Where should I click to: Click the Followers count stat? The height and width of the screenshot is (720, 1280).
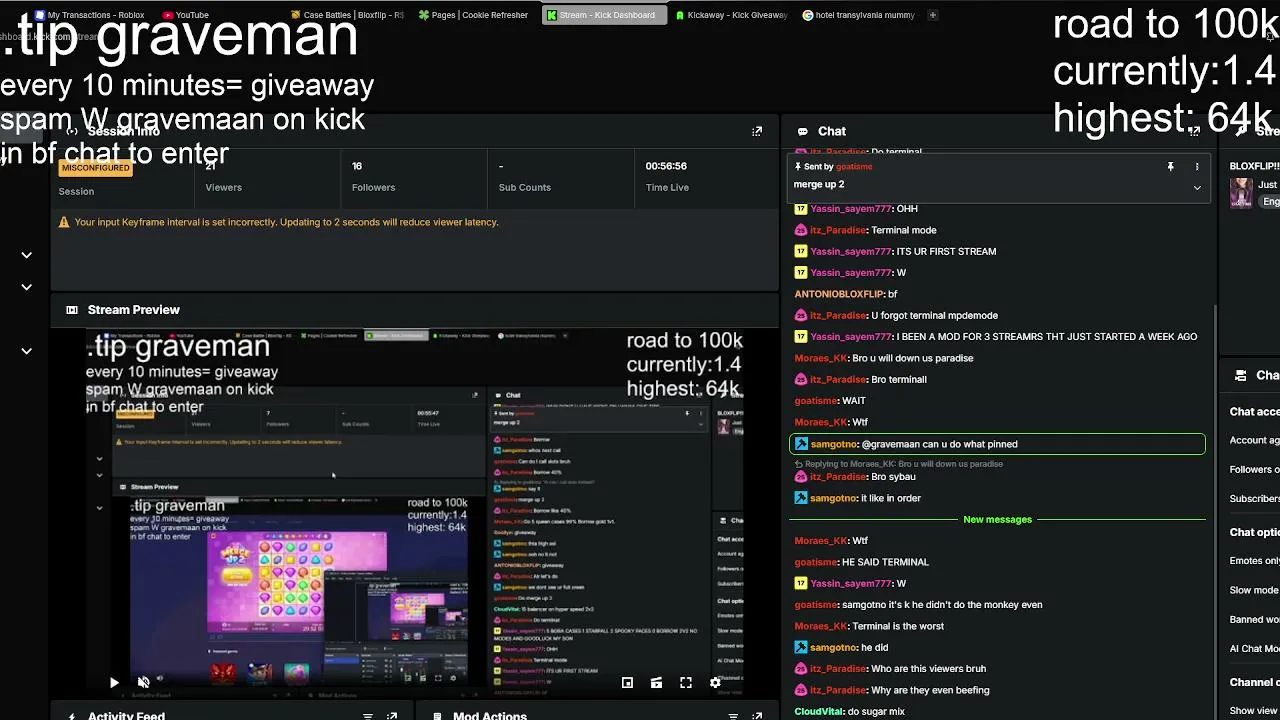click(373, 176)
